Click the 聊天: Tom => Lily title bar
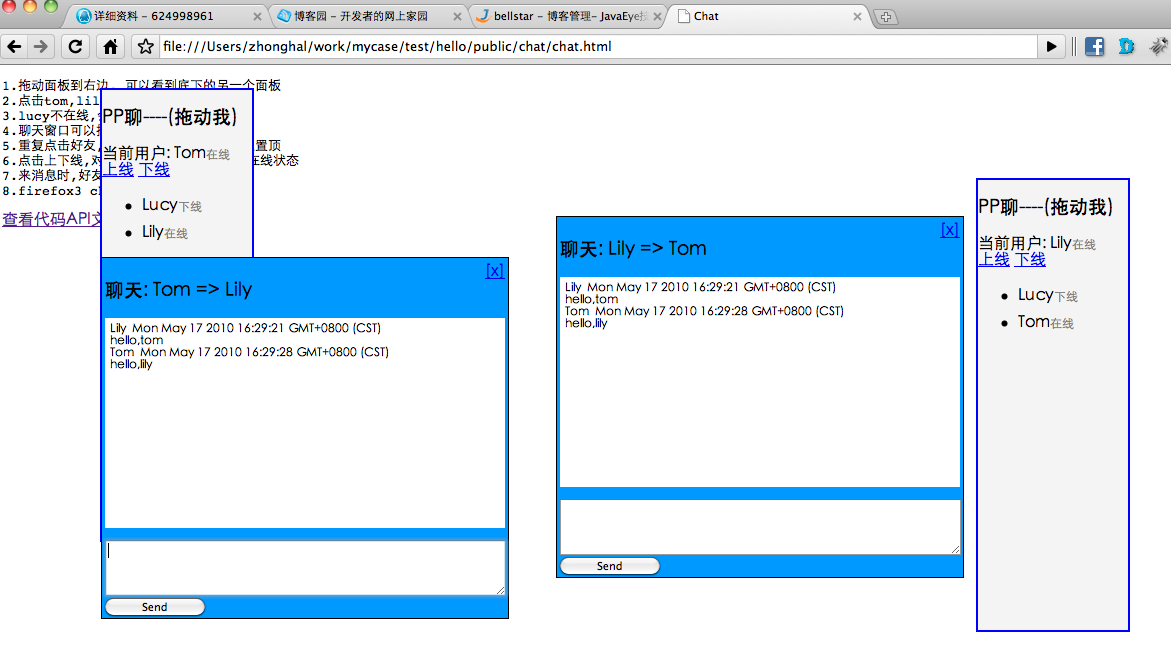This screenshot has height=660, width=1171. click(x=179, y=290)
